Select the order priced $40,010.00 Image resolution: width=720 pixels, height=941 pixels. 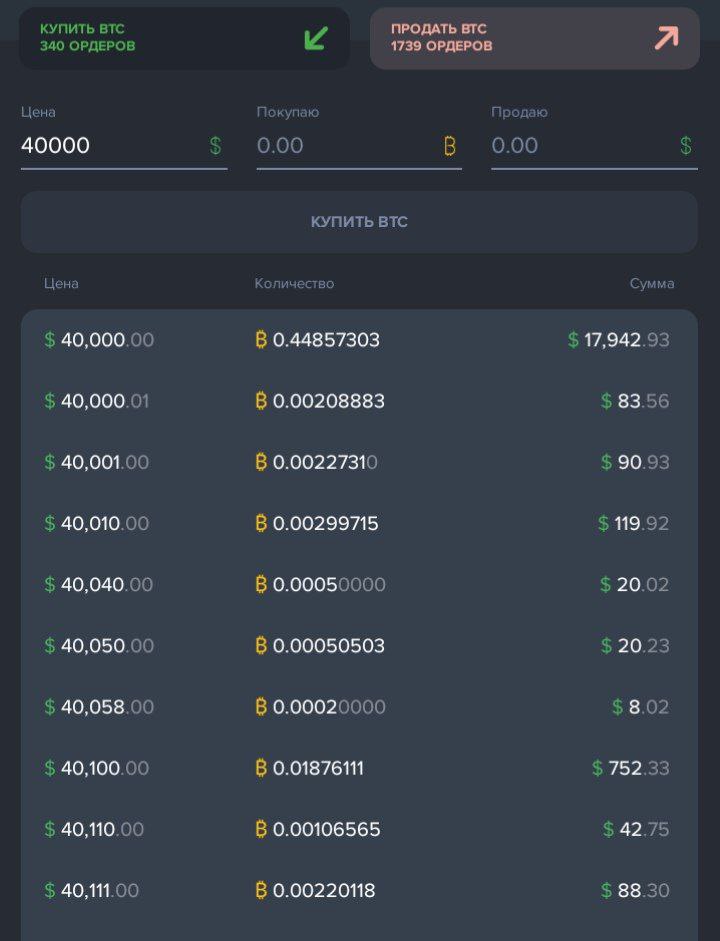point(359,523)
